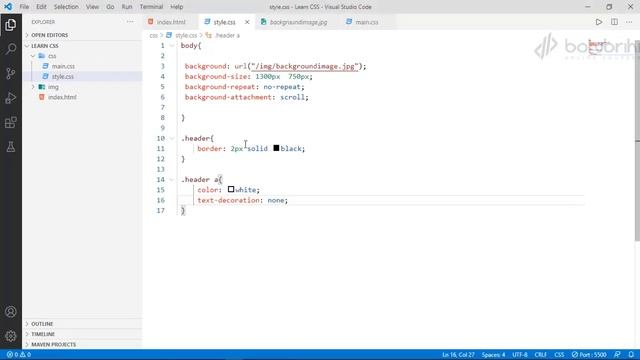Open Explorer Views and More Actions ellipsis
This screenshot has height=360, width=640.
click(x=130, y=22)
